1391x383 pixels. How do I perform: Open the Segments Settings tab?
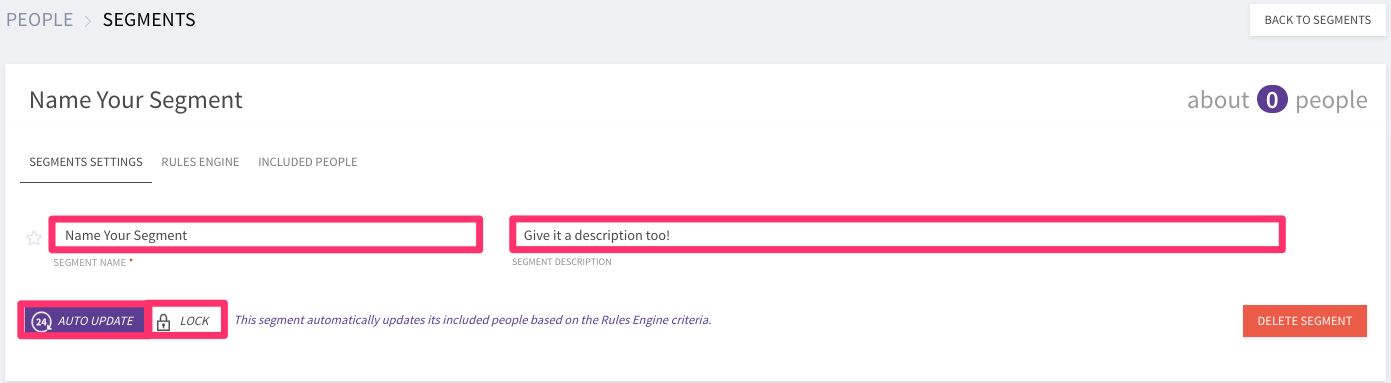click(86, 162)
